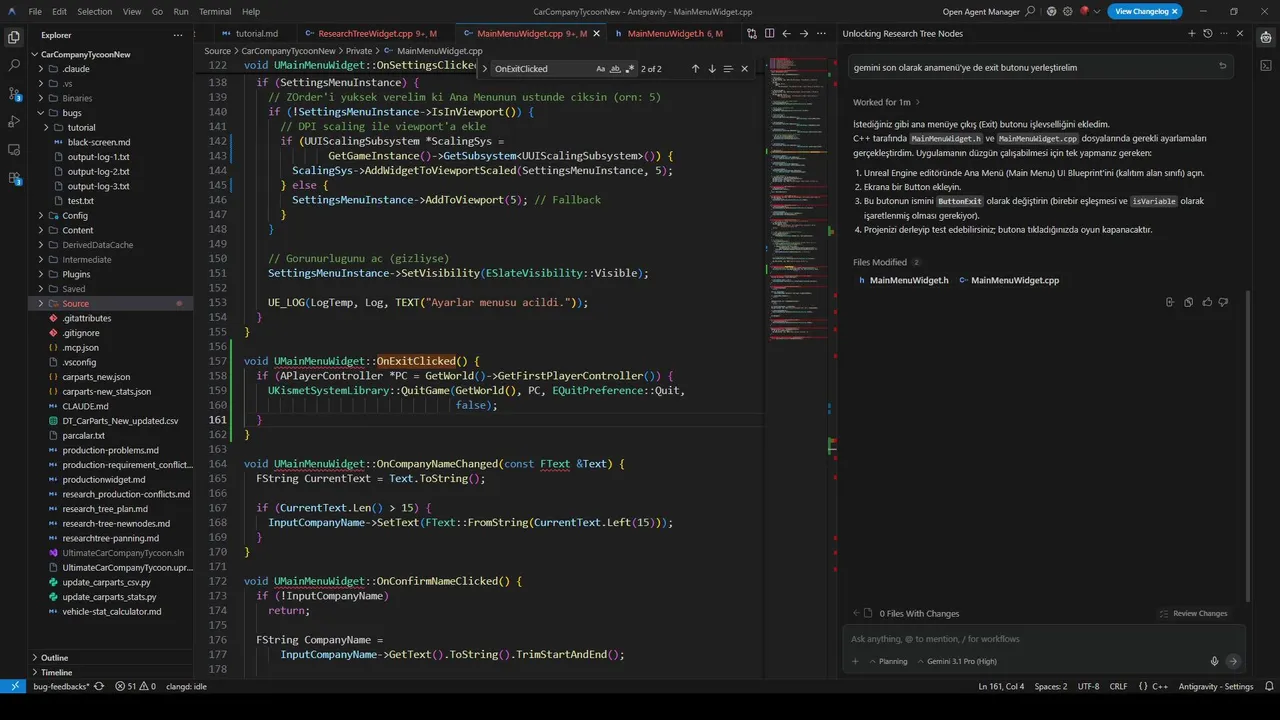This screenshot has height=720, width=1280.
Task: Click find in selection icon
Action: click(x=728, y=69)
